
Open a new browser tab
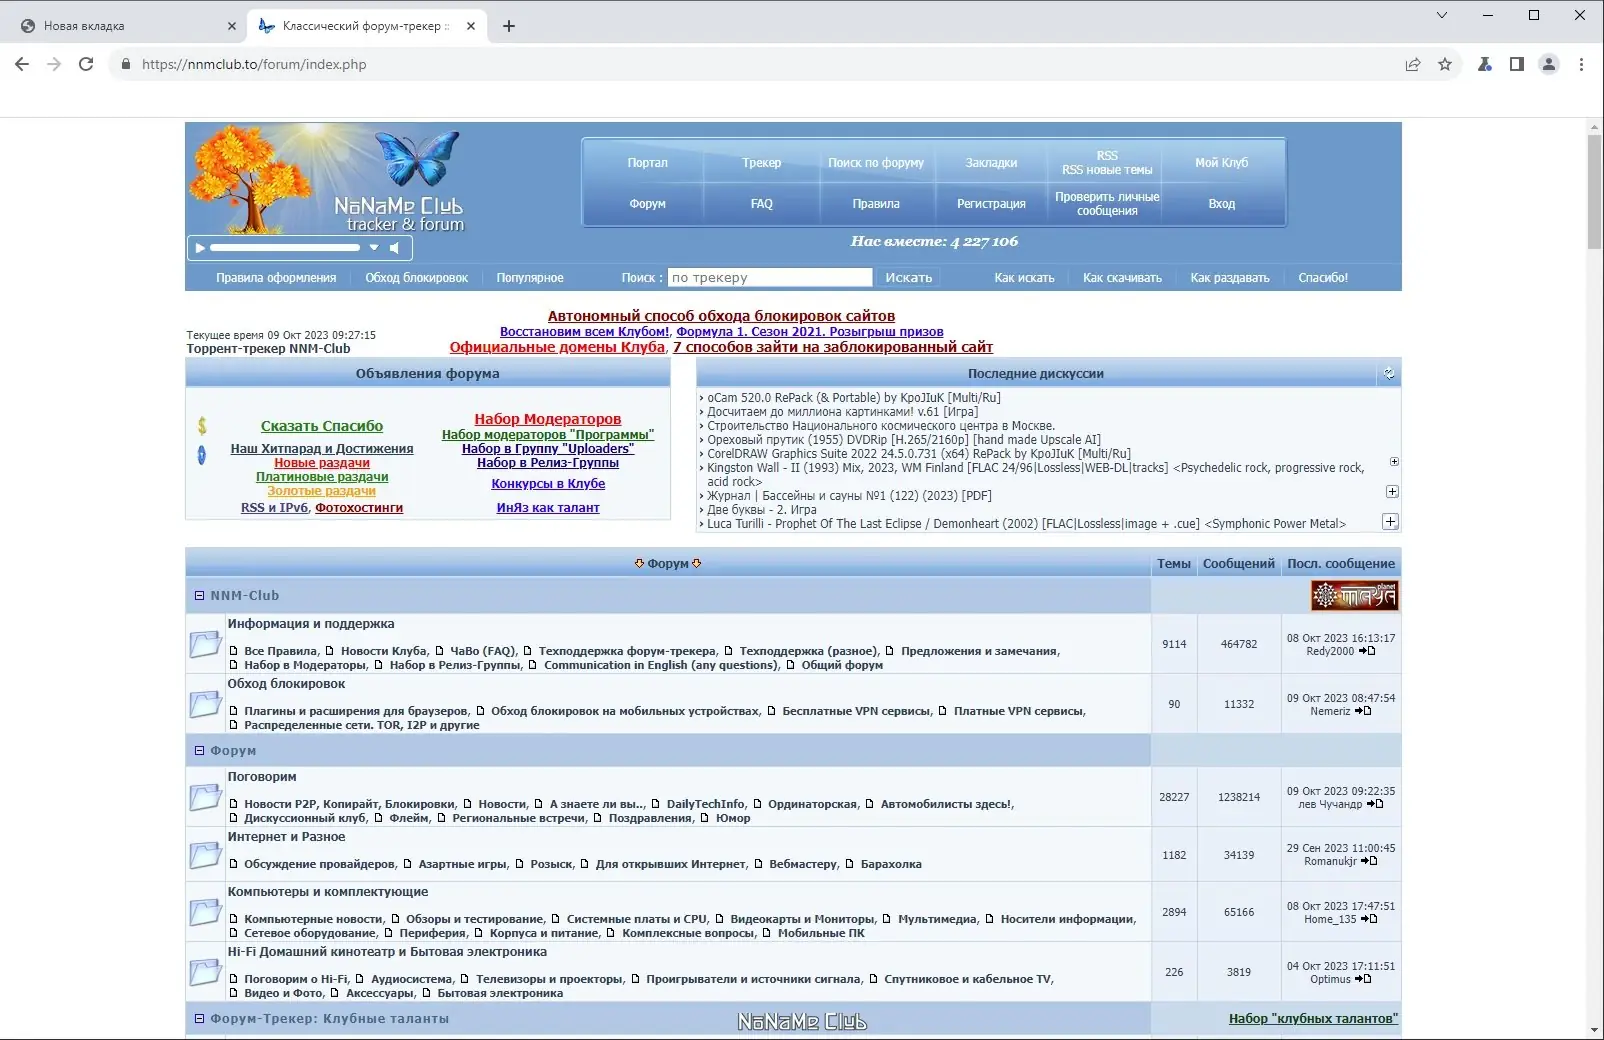pyautogui.click(x=509, y=26)
